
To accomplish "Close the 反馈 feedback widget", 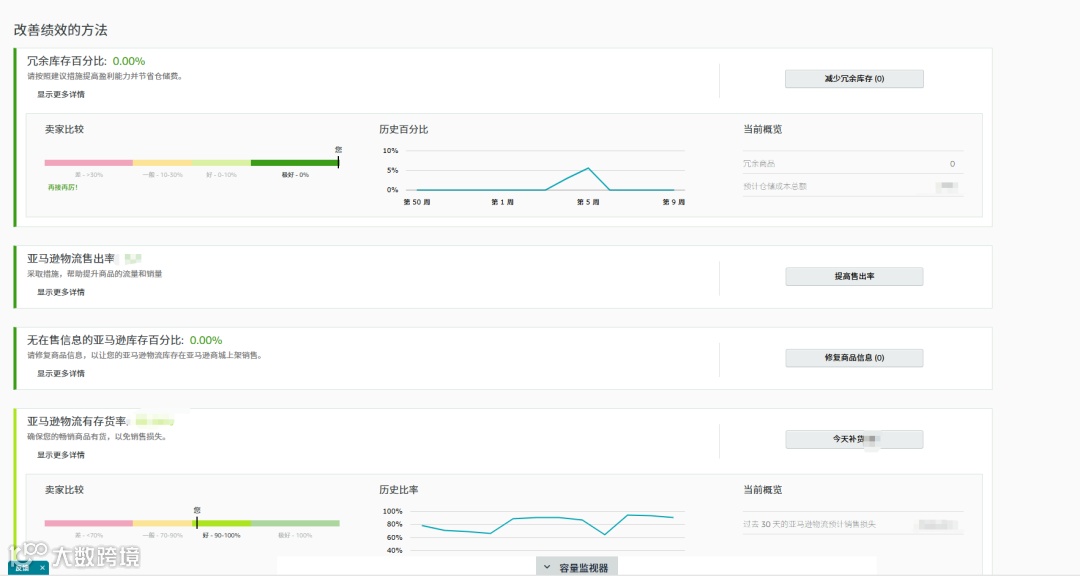I will click(42, 568).
